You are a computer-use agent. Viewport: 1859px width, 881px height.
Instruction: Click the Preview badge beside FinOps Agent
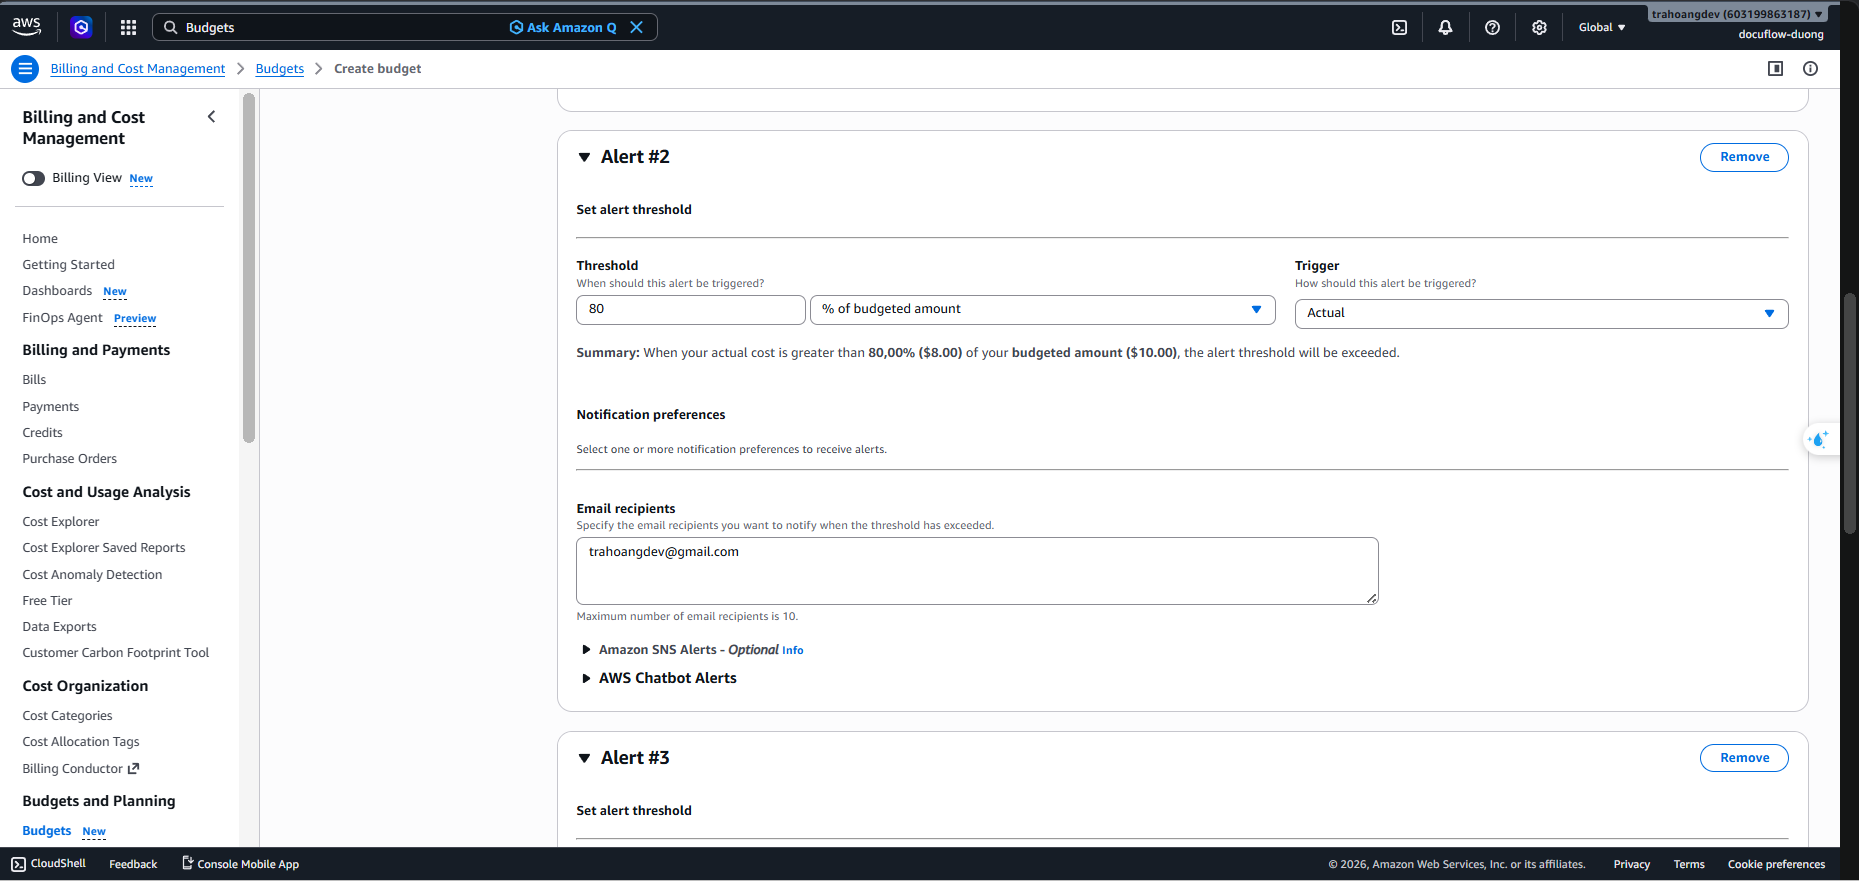point(135,319)
